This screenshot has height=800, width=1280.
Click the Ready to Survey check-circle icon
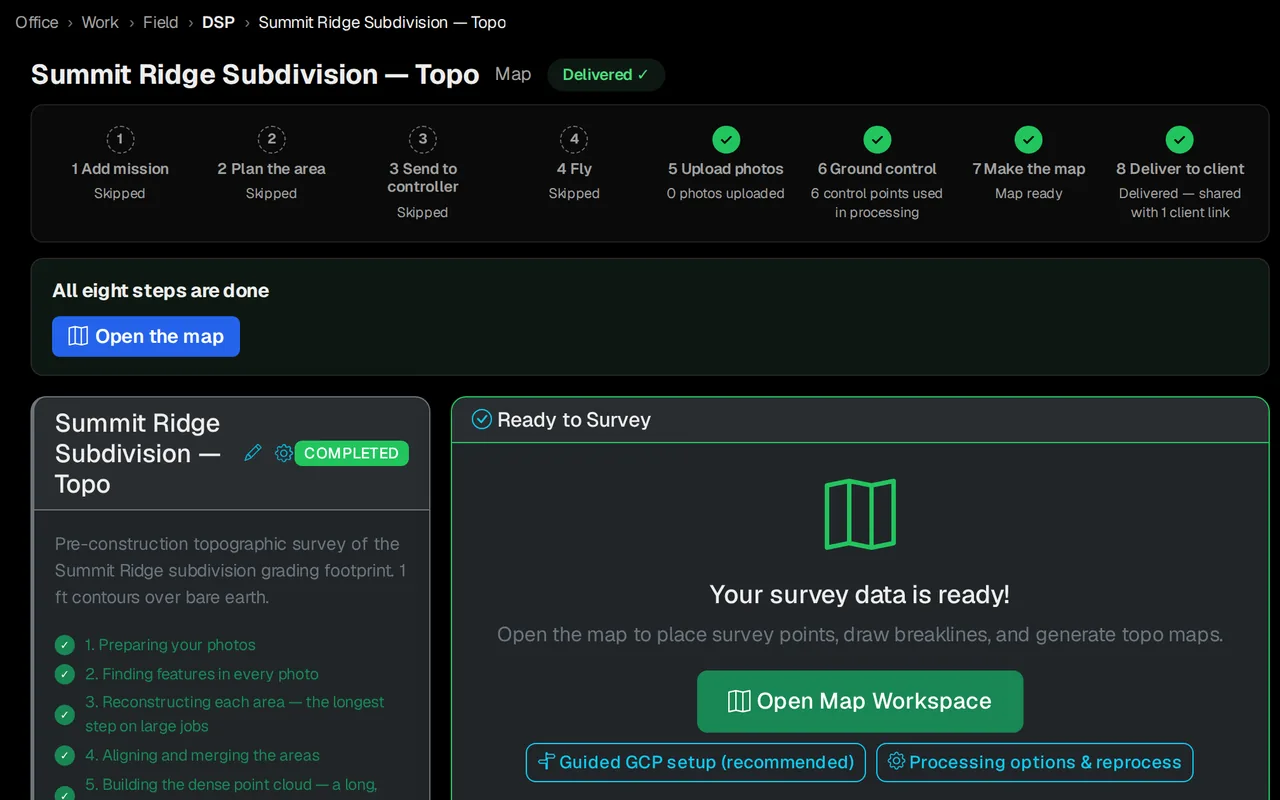482,419
